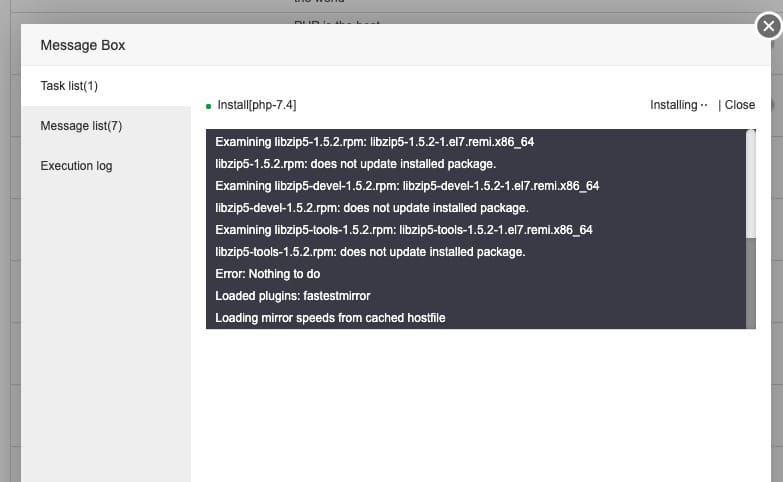Screen dimensions: 783x482
Task: Open the Task list(1) tab
Action: coord(69,86)
